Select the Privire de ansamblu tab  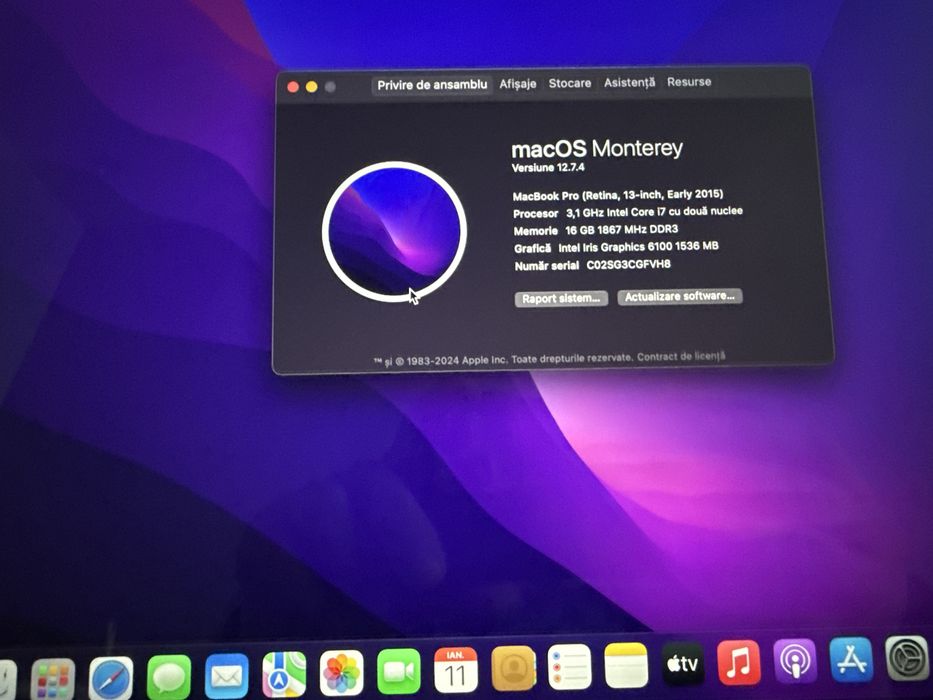[432, 85]
